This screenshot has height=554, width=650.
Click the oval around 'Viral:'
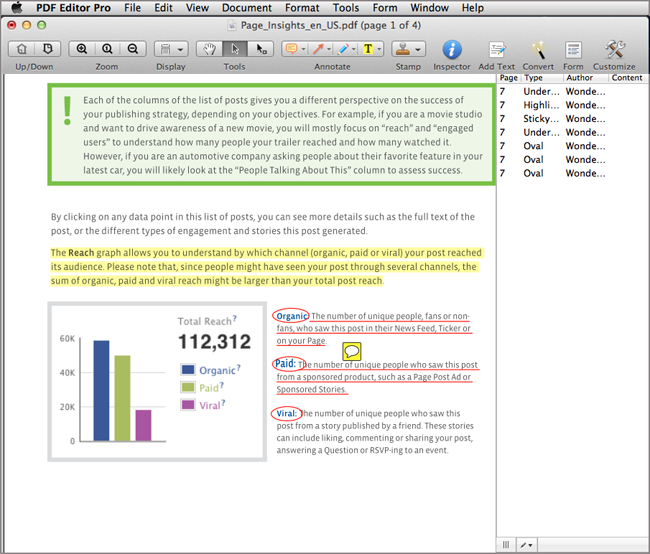tap(286, 413)
